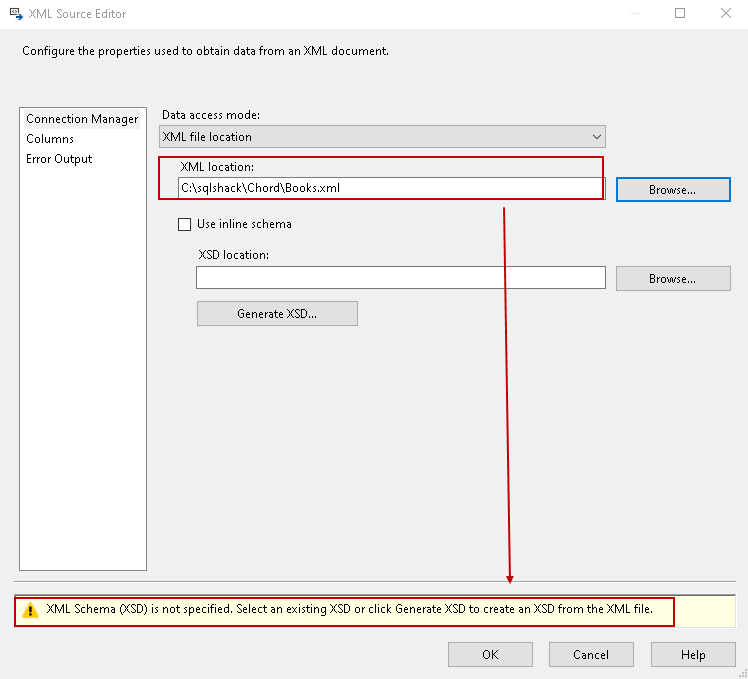Confirm the dialog with OK

490,655
